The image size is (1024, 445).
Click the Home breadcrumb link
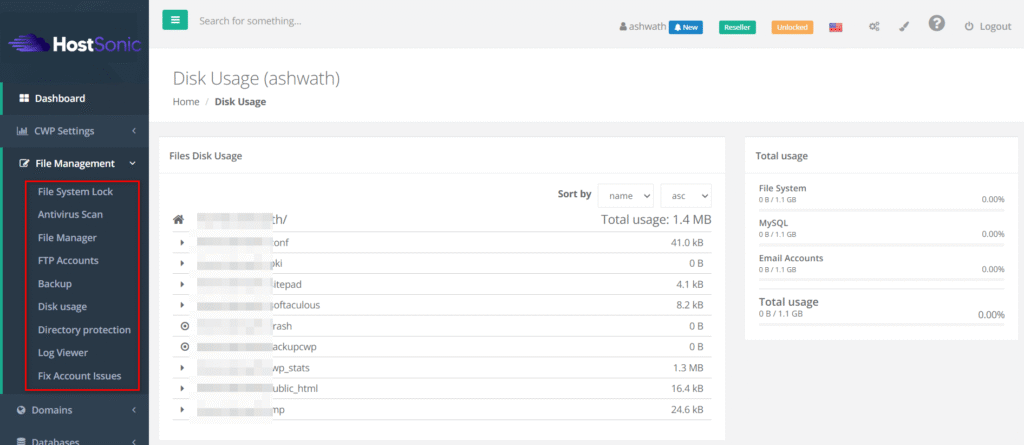pos(186,102)
